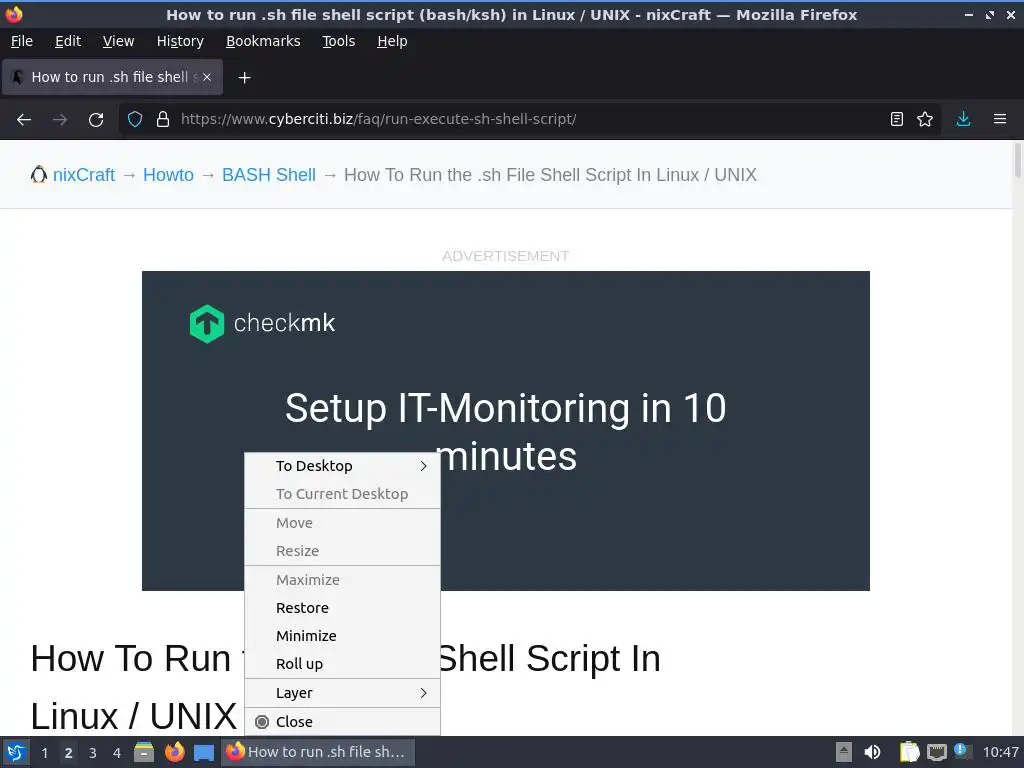Open the File menu
This screenshot has width=1024, height=768.
22,41
